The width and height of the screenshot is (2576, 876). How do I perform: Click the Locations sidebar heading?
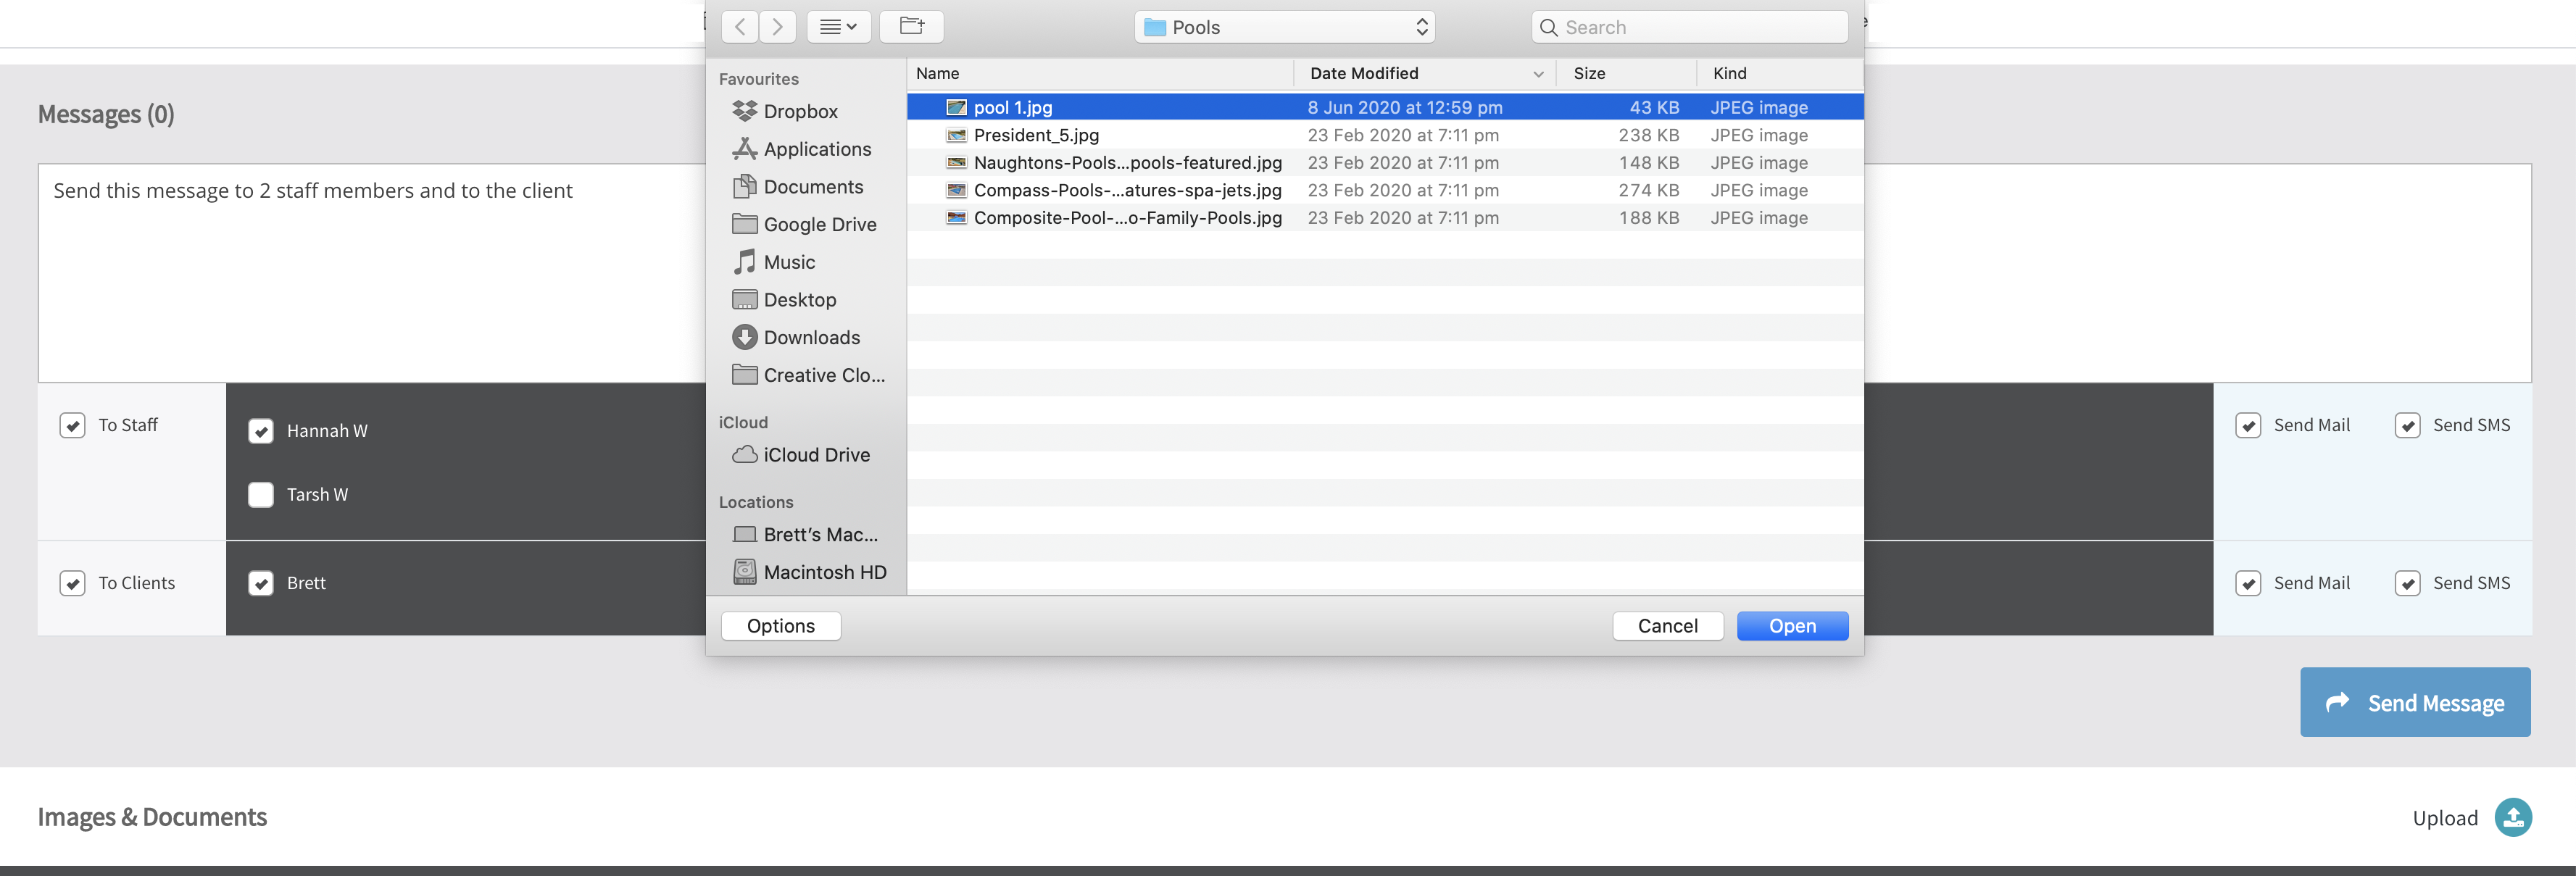(755, 502)
